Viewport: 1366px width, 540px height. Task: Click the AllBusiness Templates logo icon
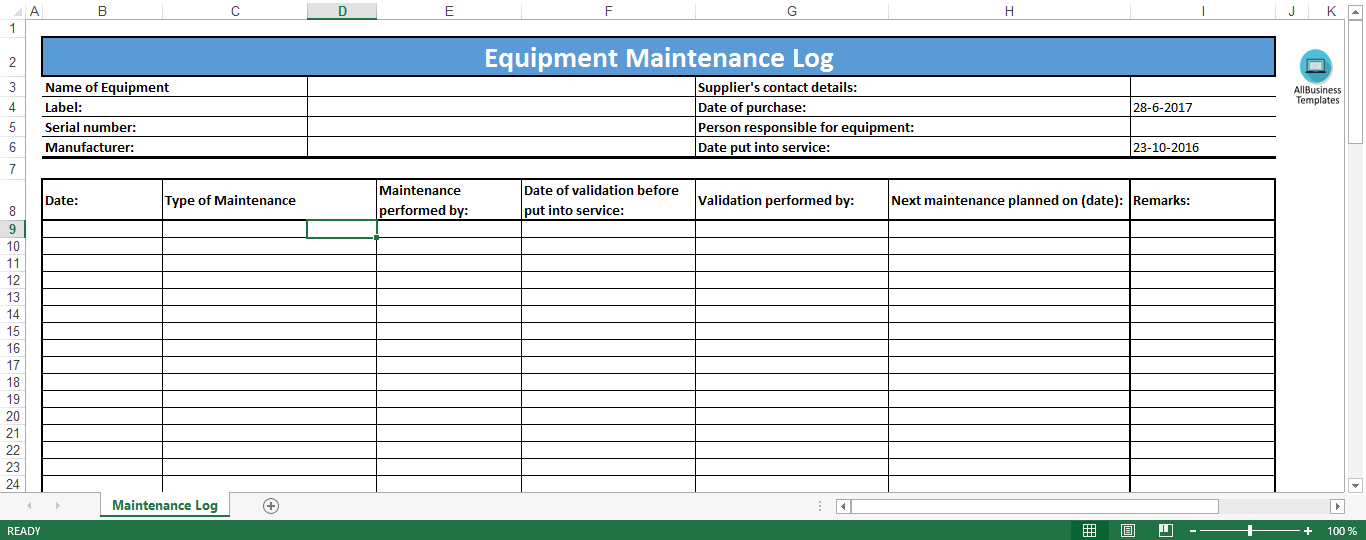pyautogui.click(x=1316, y=66)
